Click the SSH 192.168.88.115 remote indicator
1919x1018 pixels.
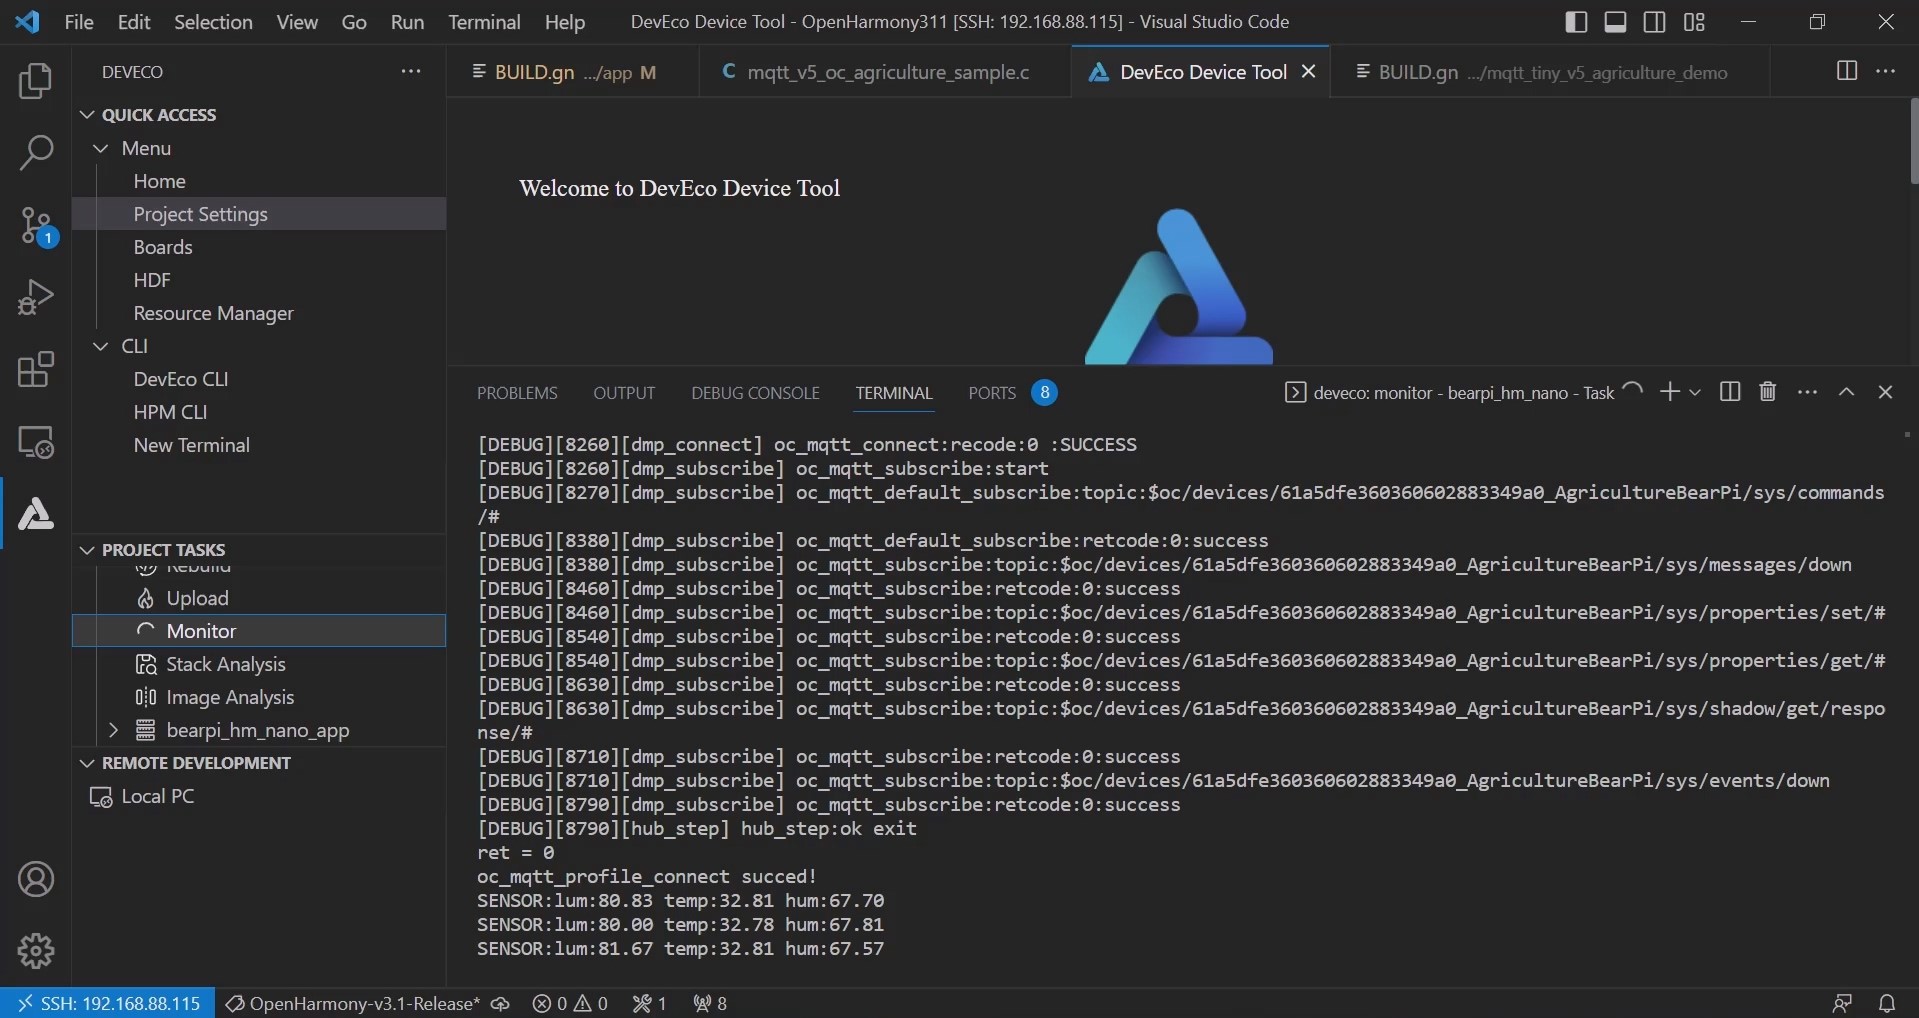click(x=108, y=1003)
